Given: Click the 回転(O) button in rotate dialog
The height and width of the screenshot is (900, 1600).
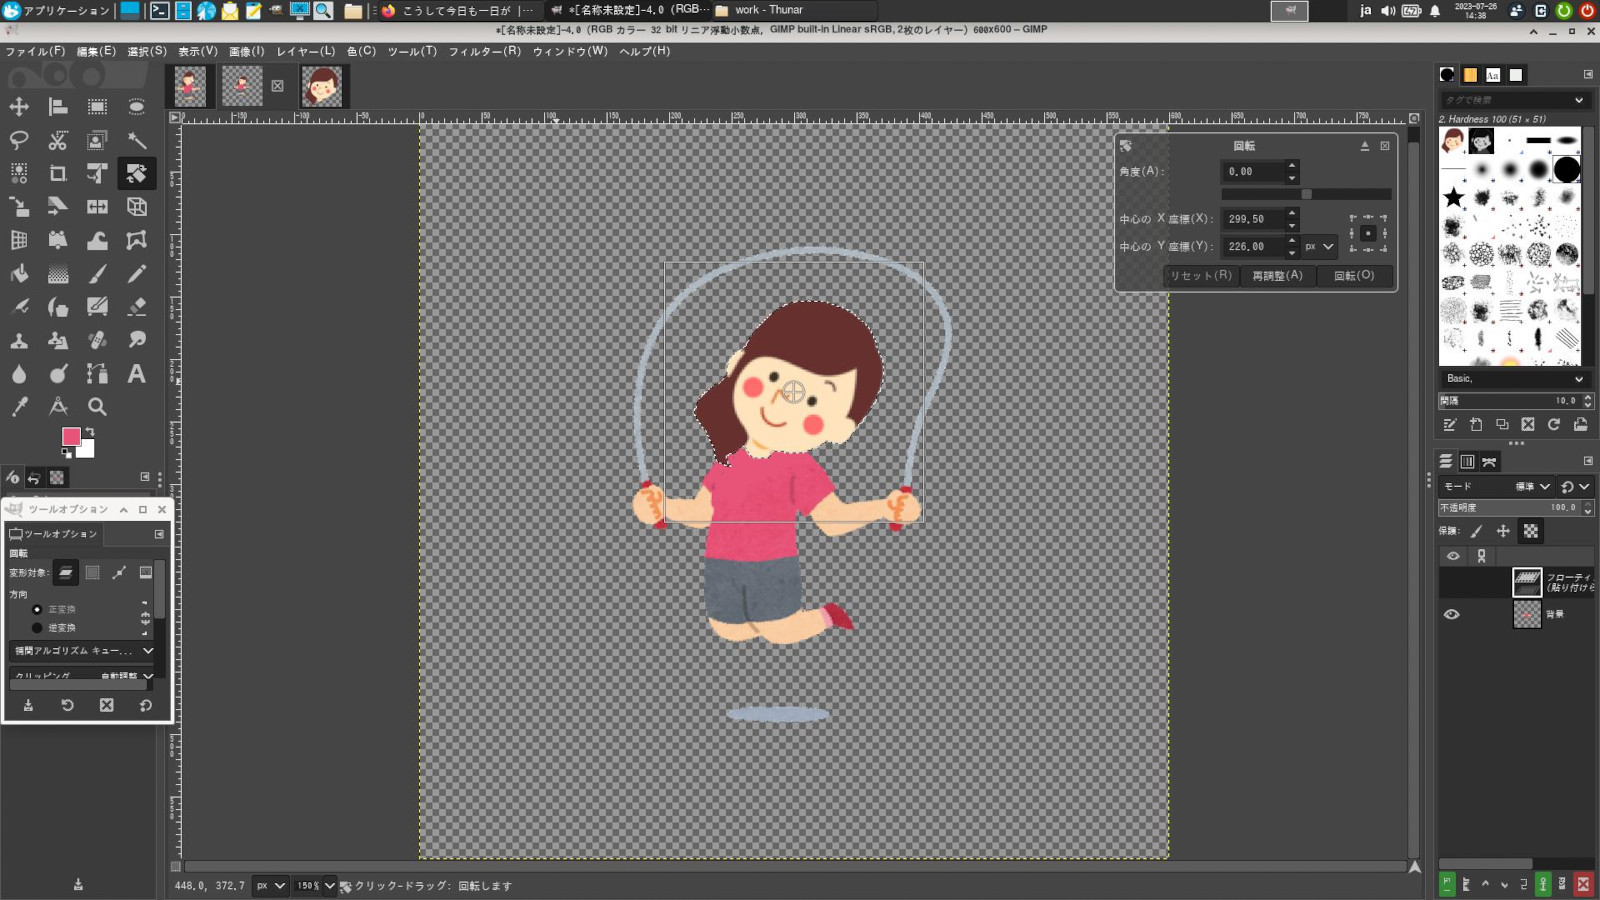Looking at the screenshot, I should 1354,276.
